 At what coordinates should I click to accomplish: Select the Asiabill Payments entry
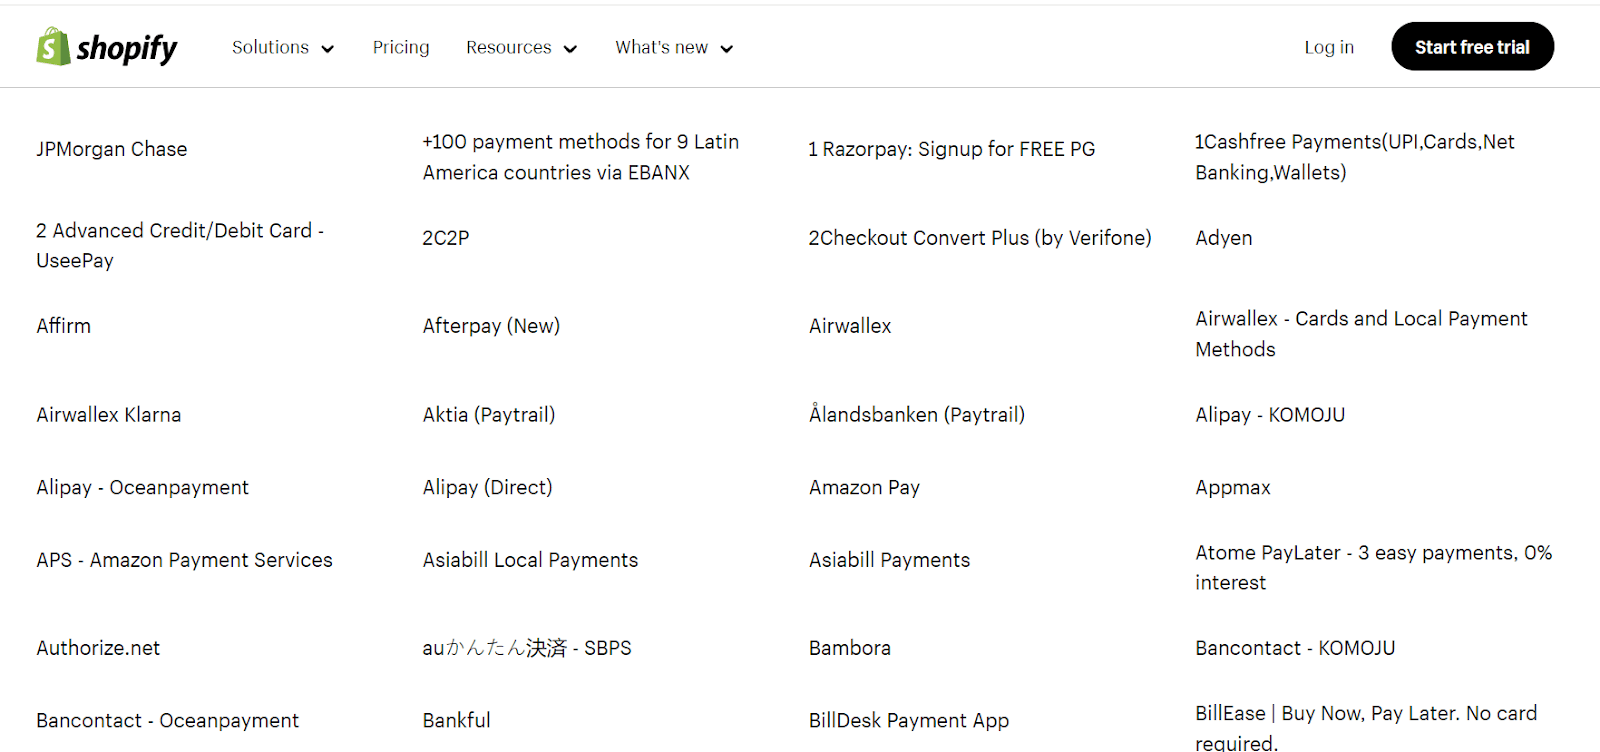[890, 561]
